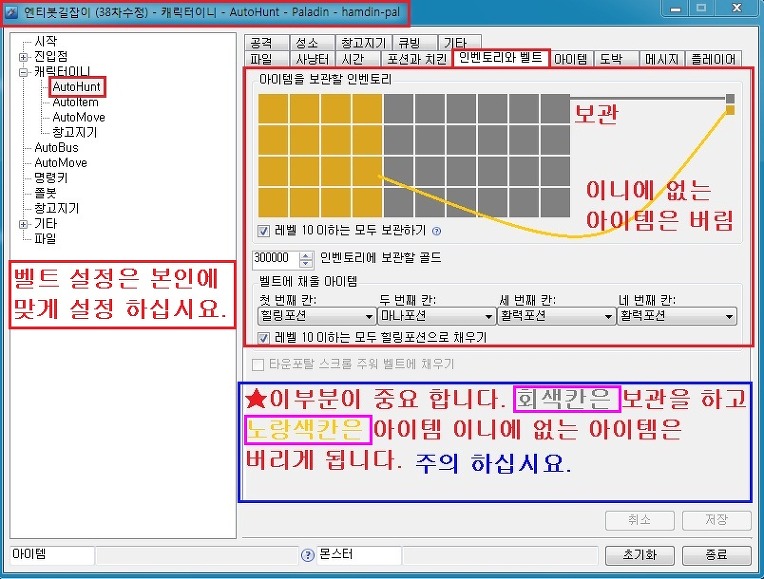Open the 첫 번째 칸 힐링포션 dropdown

click(x=317, y=316)
